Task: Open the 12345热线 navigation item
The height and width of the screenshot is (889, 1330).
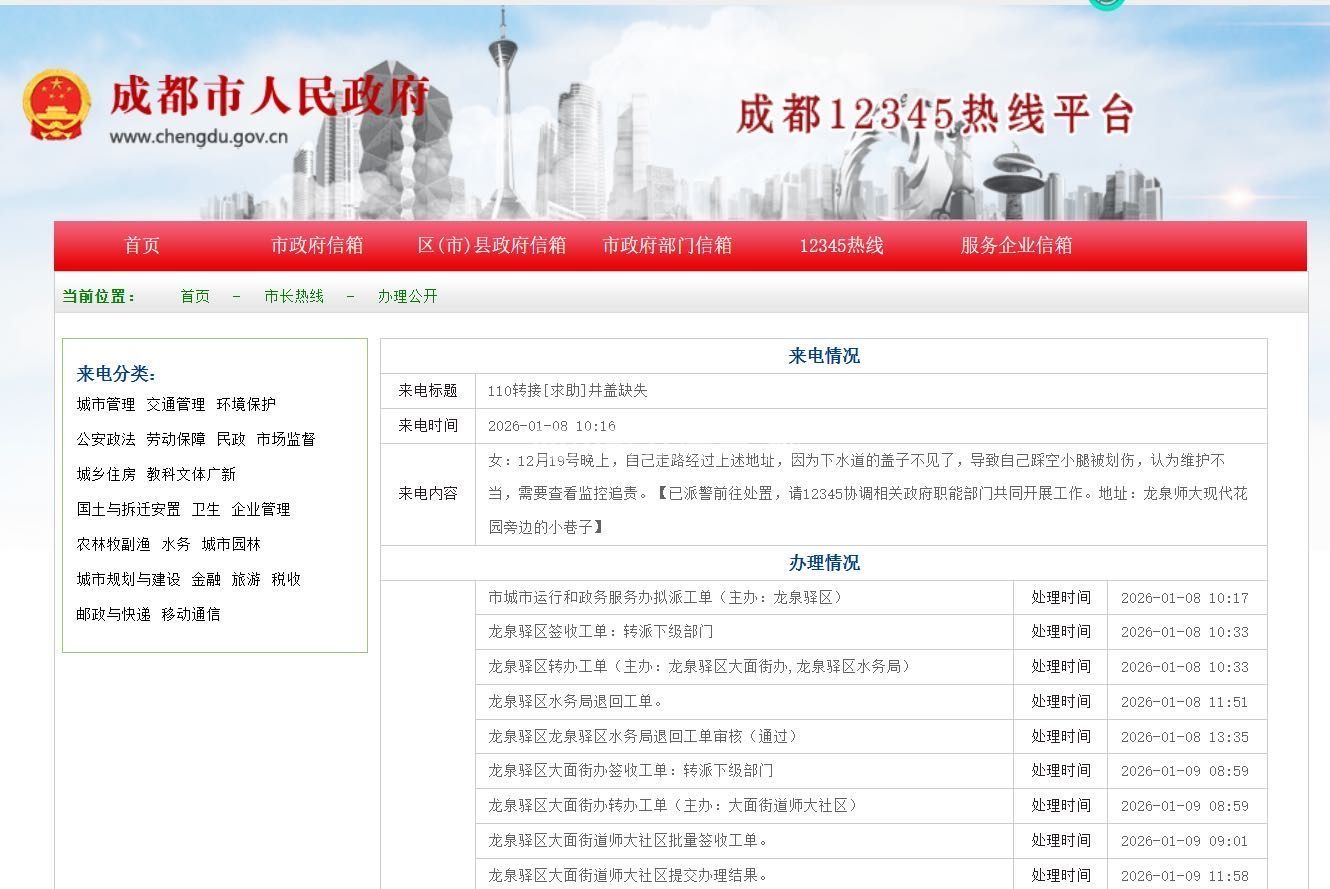Action: (x=841, y=246)
